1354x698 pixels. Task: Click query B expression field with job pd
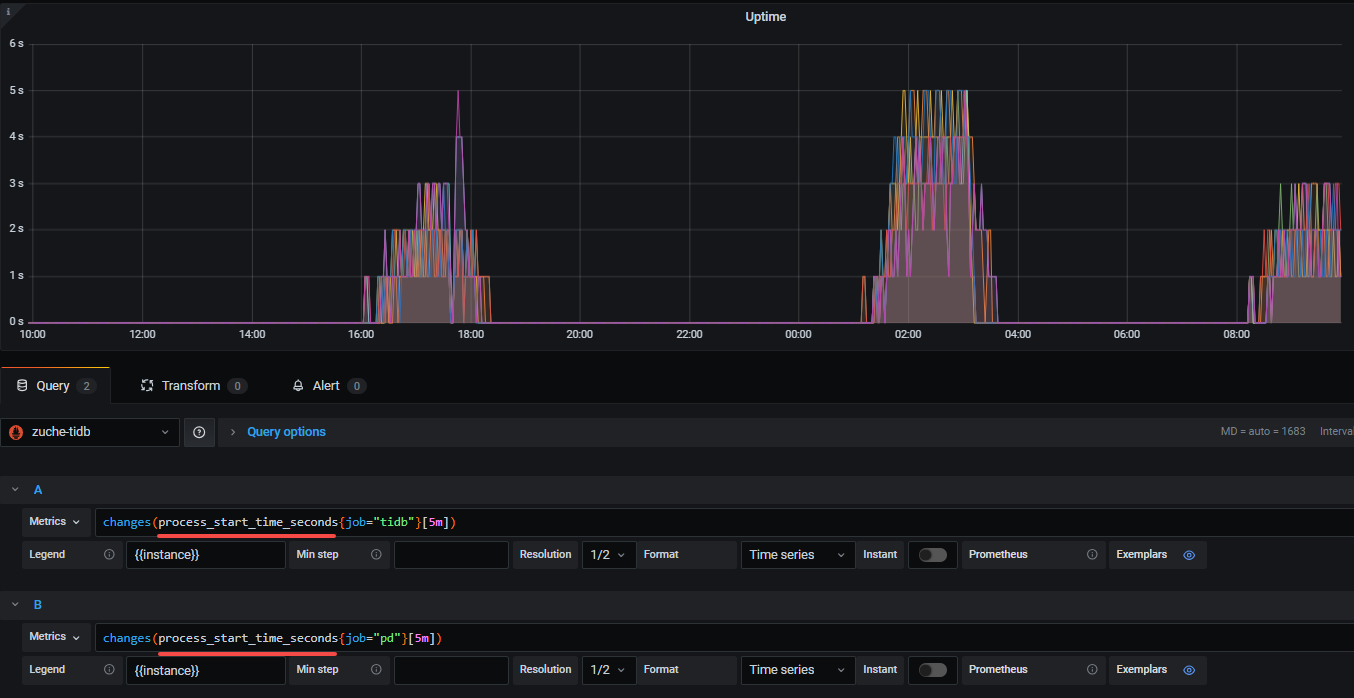click(x=724, y=637)
